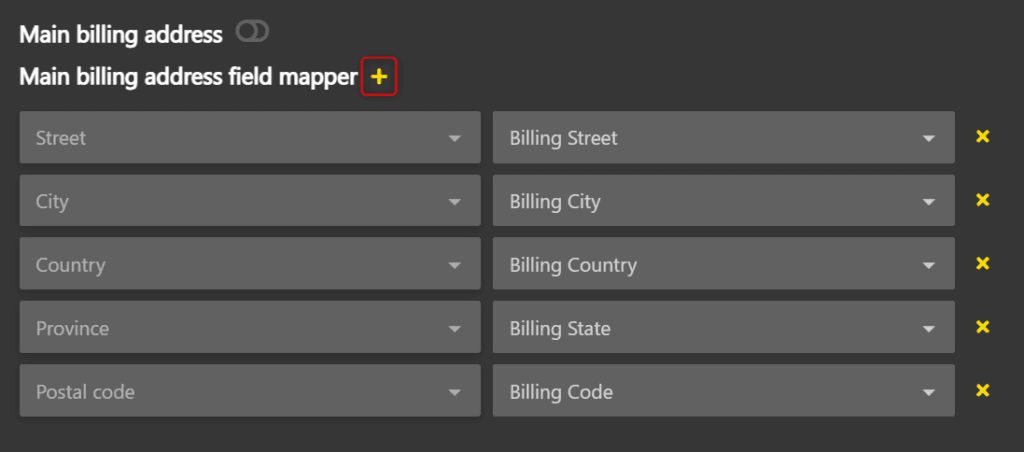Remove the Billing Country mapping row
This screenshot has height=452, width=1024.
[x=982, y=264]
